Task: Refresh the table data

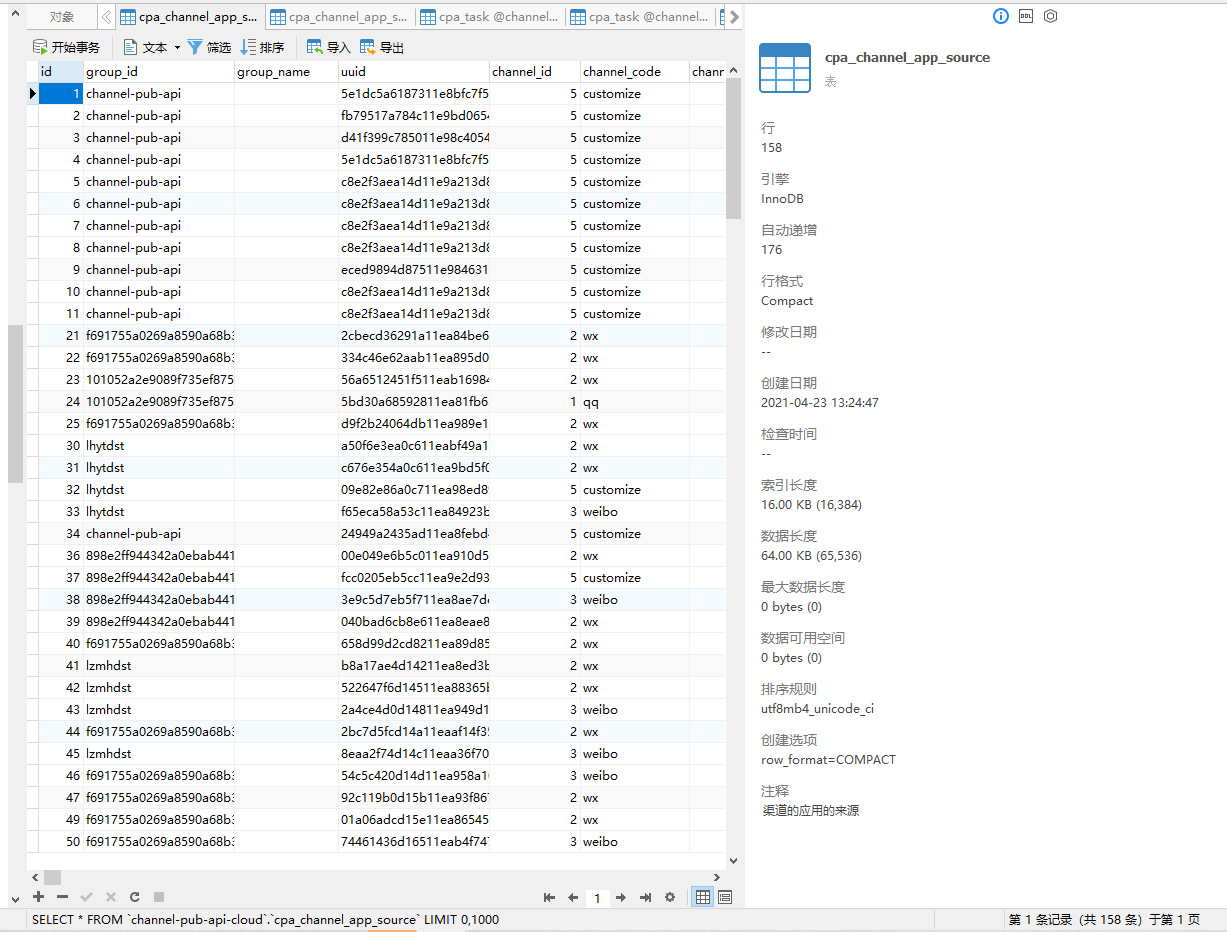Action: click(x=135, y=897)
